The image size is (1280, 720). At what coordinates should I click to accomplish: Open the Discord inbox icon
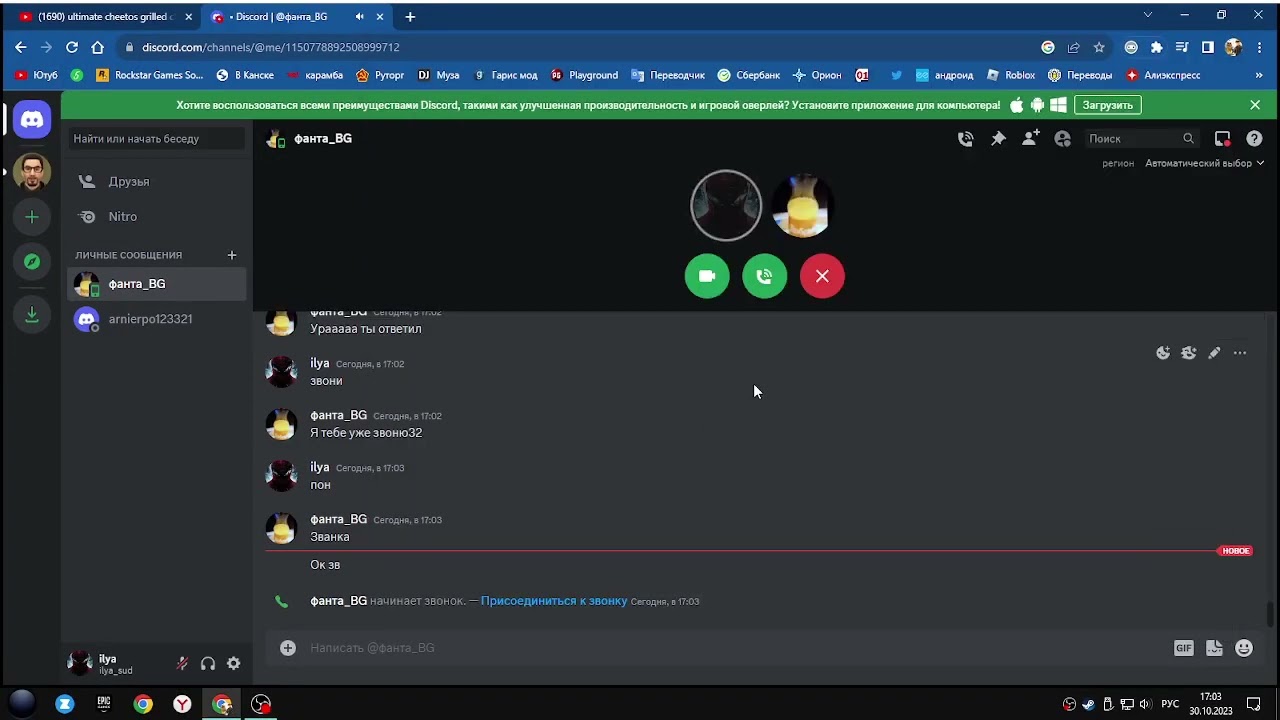1222,139
